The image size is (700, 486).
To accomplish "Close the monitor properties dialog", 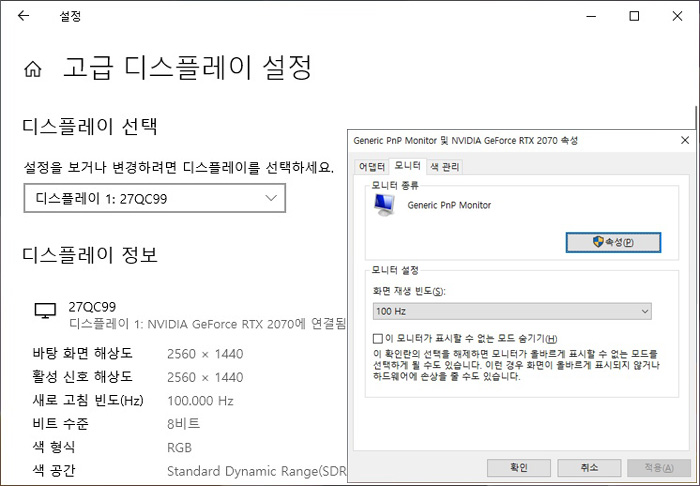I will [x=684, y=140].
